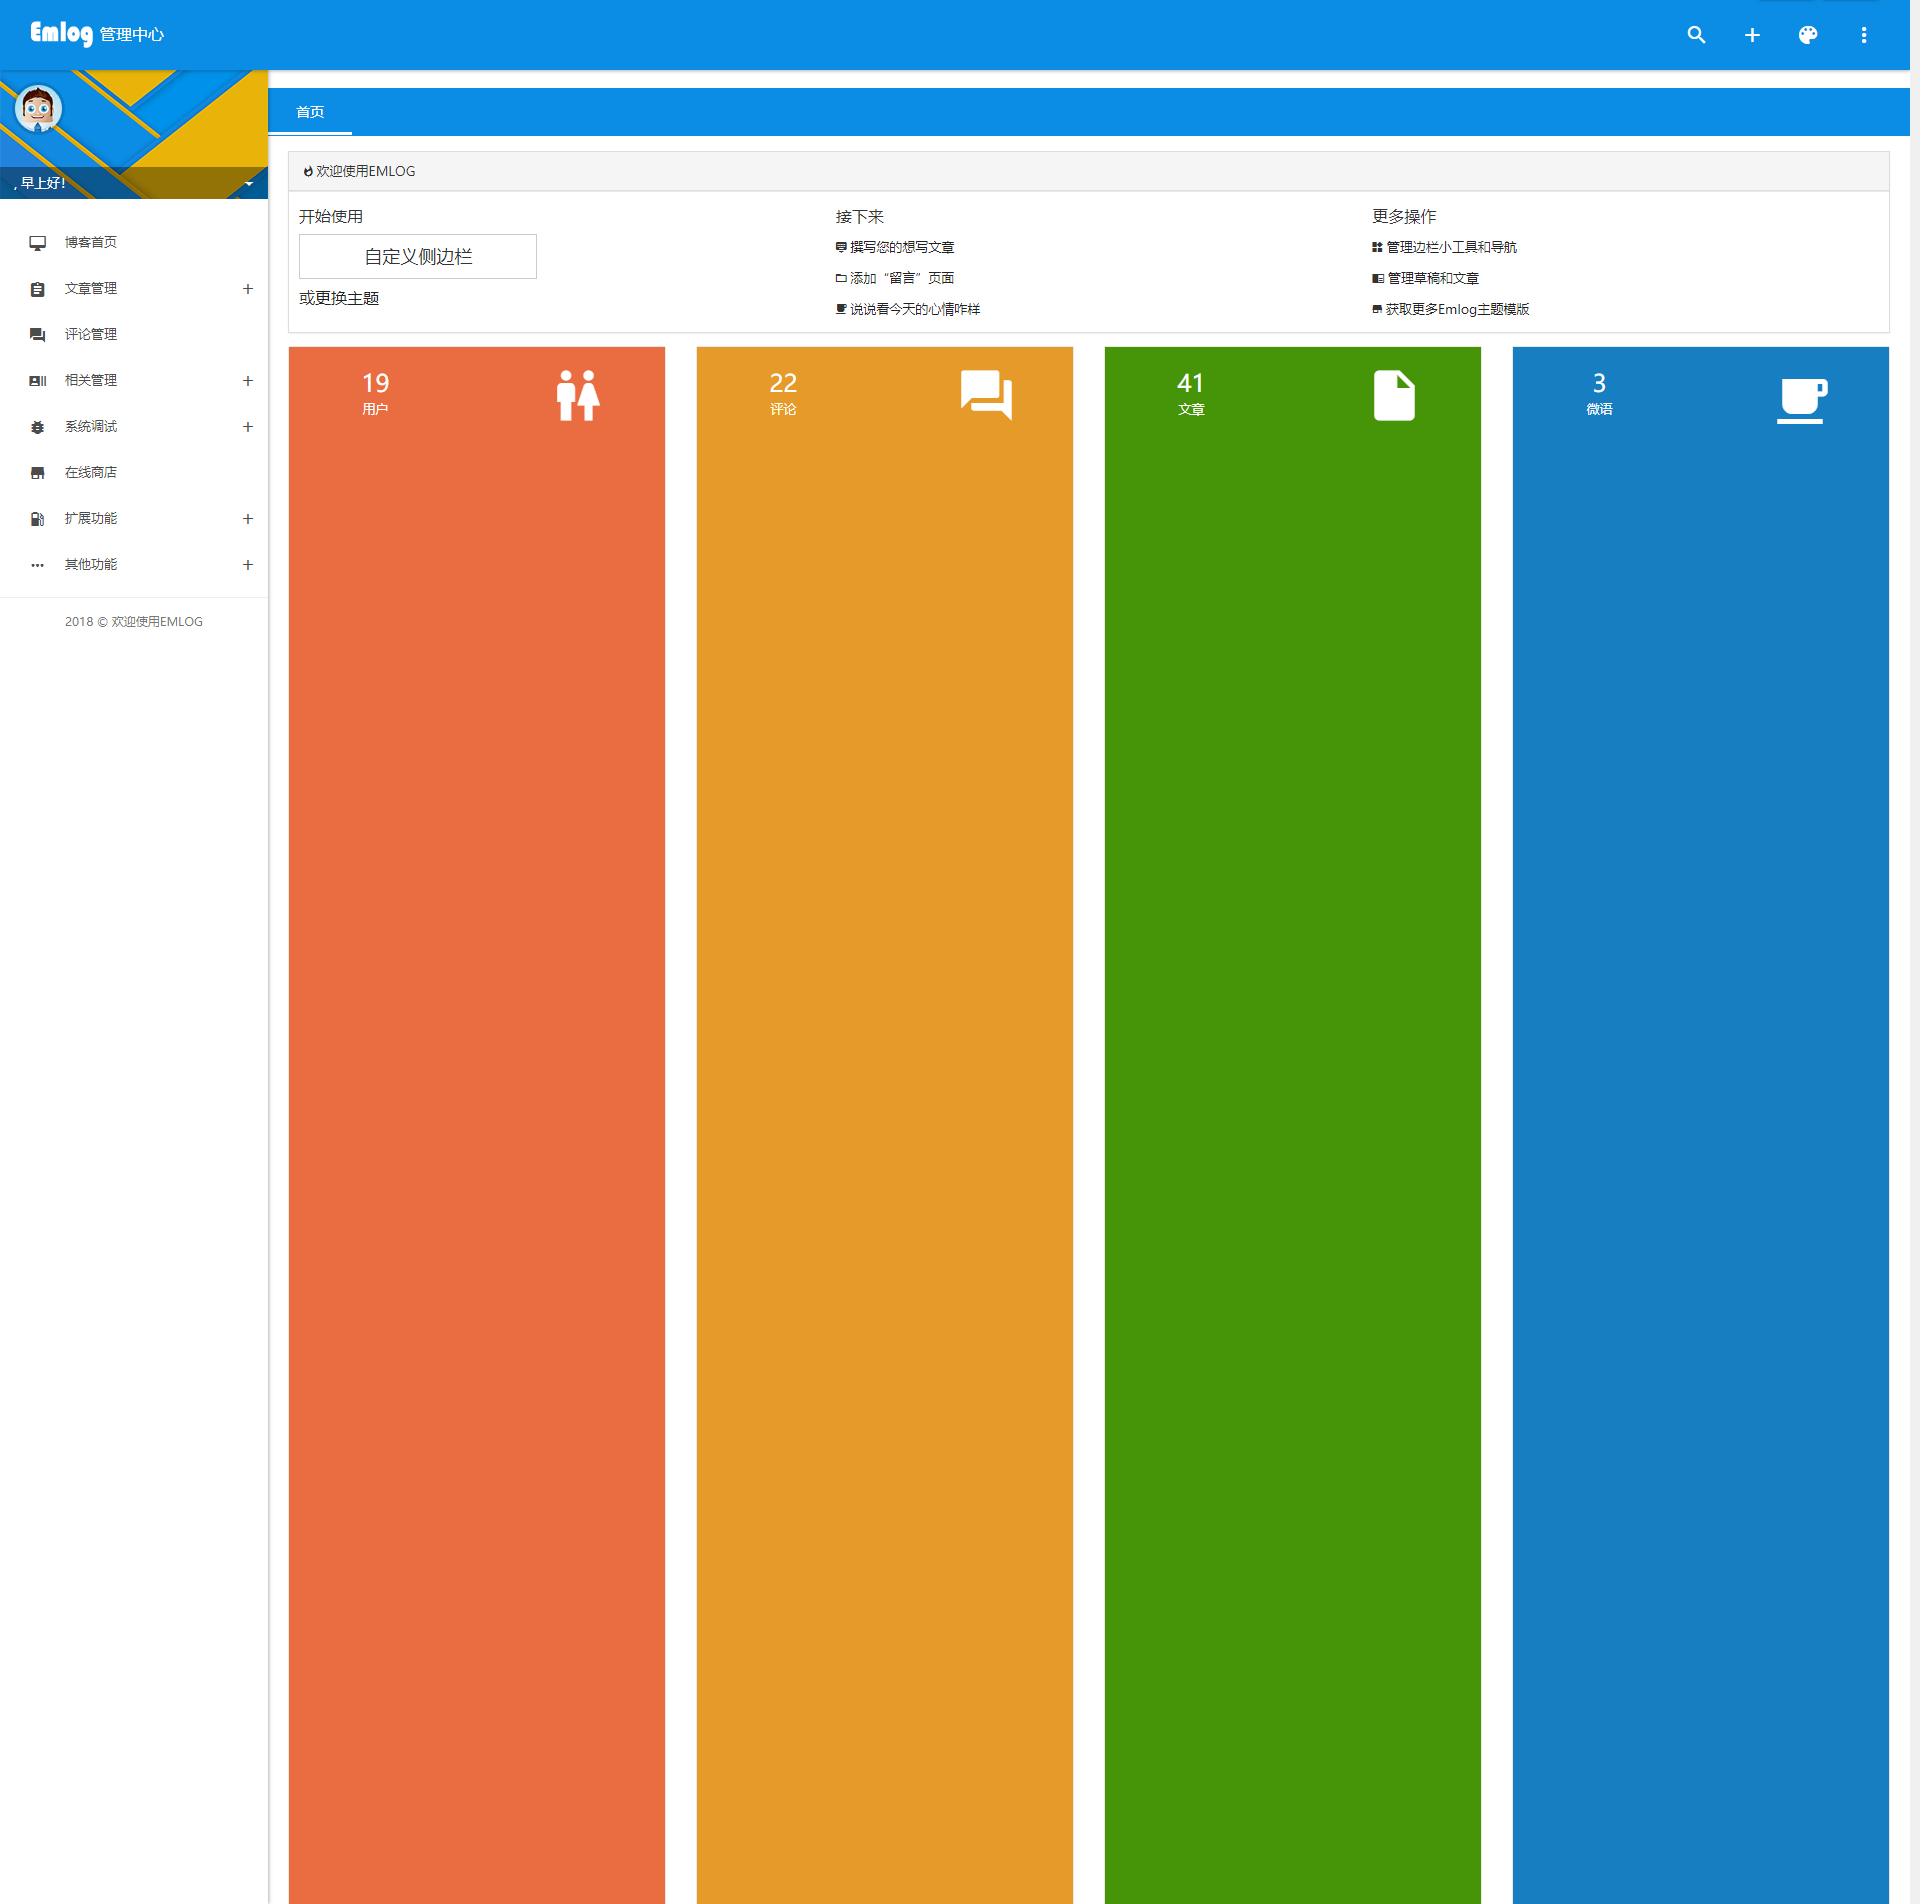Expand the 相关管理 submenu plus

pos(248,381)
